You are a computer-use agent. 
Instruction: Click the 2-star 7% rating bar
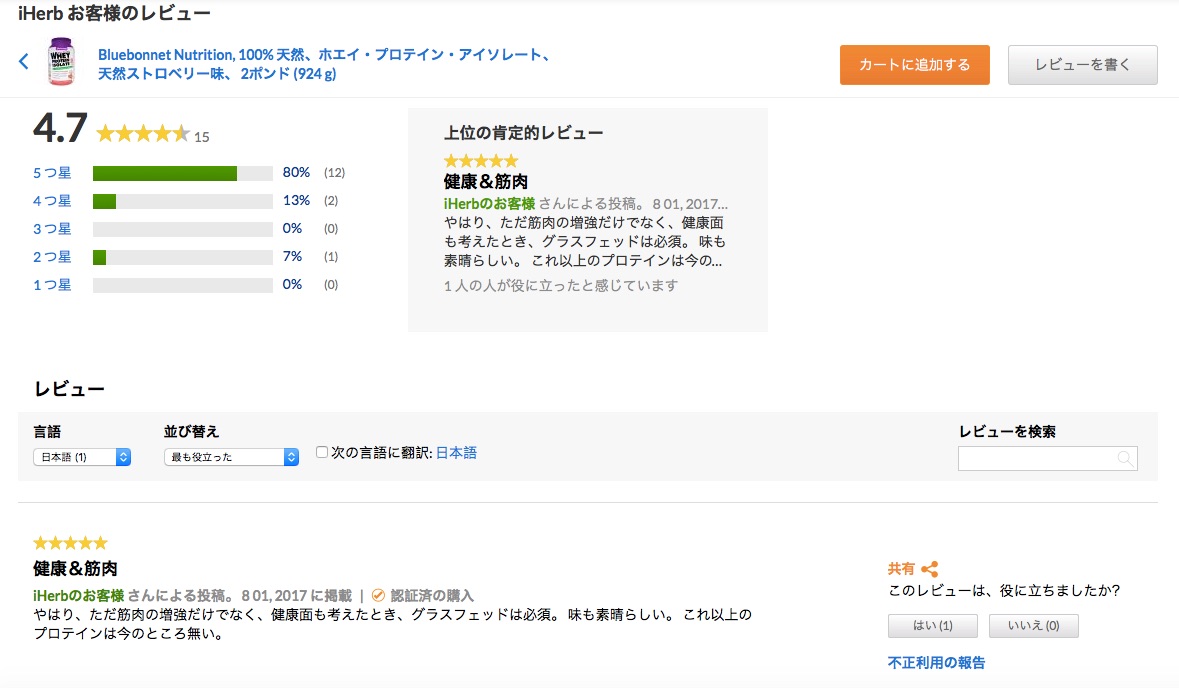(183, 257)
